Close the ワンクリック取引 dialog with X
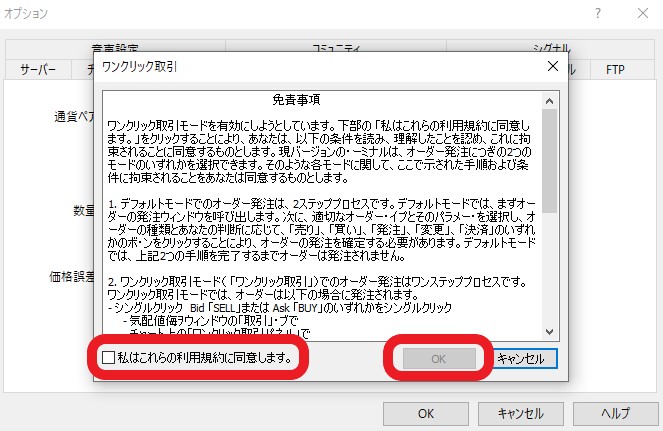Image resolution: width=663 pixels, height=431 pixels. (x=553, y=66)
